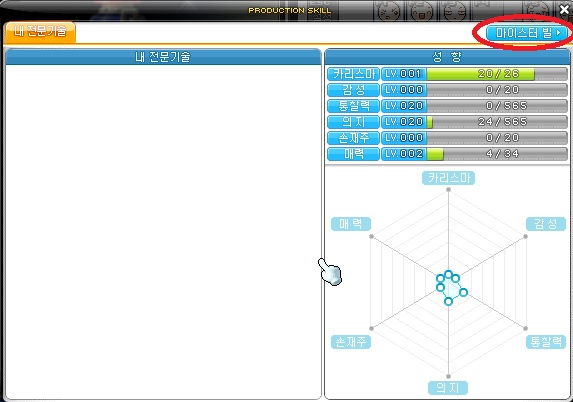Click the 감성 label on radar chart

[546, 224]
